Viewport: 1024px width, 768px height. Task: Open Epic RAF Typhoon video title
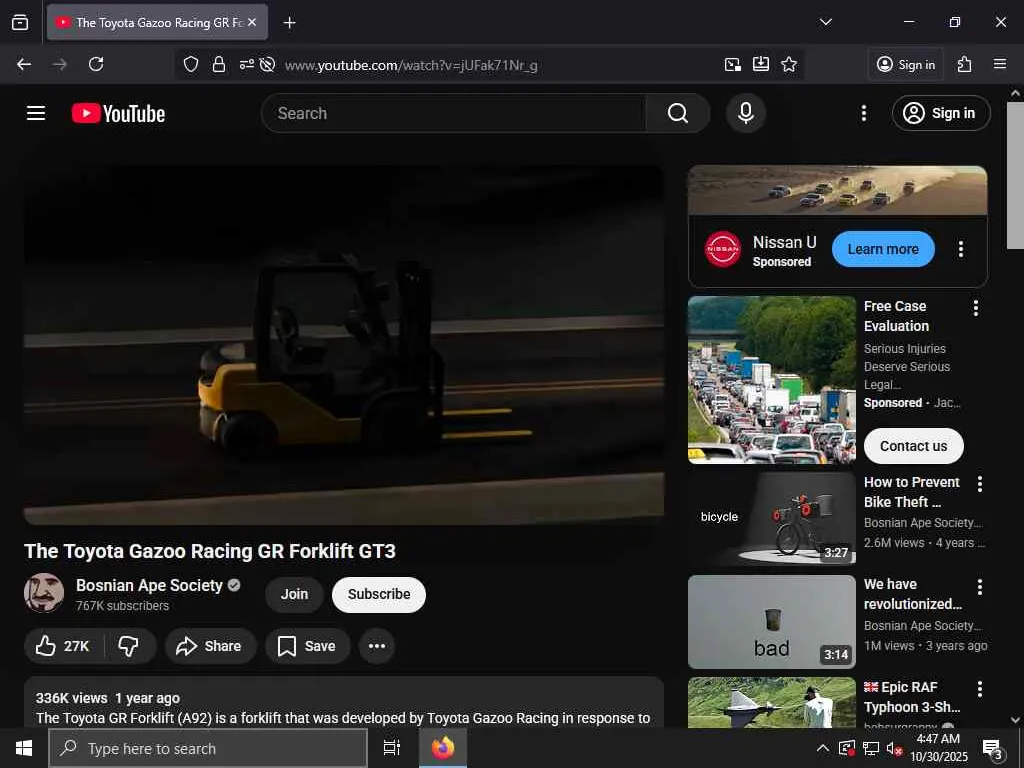point(912,697)
